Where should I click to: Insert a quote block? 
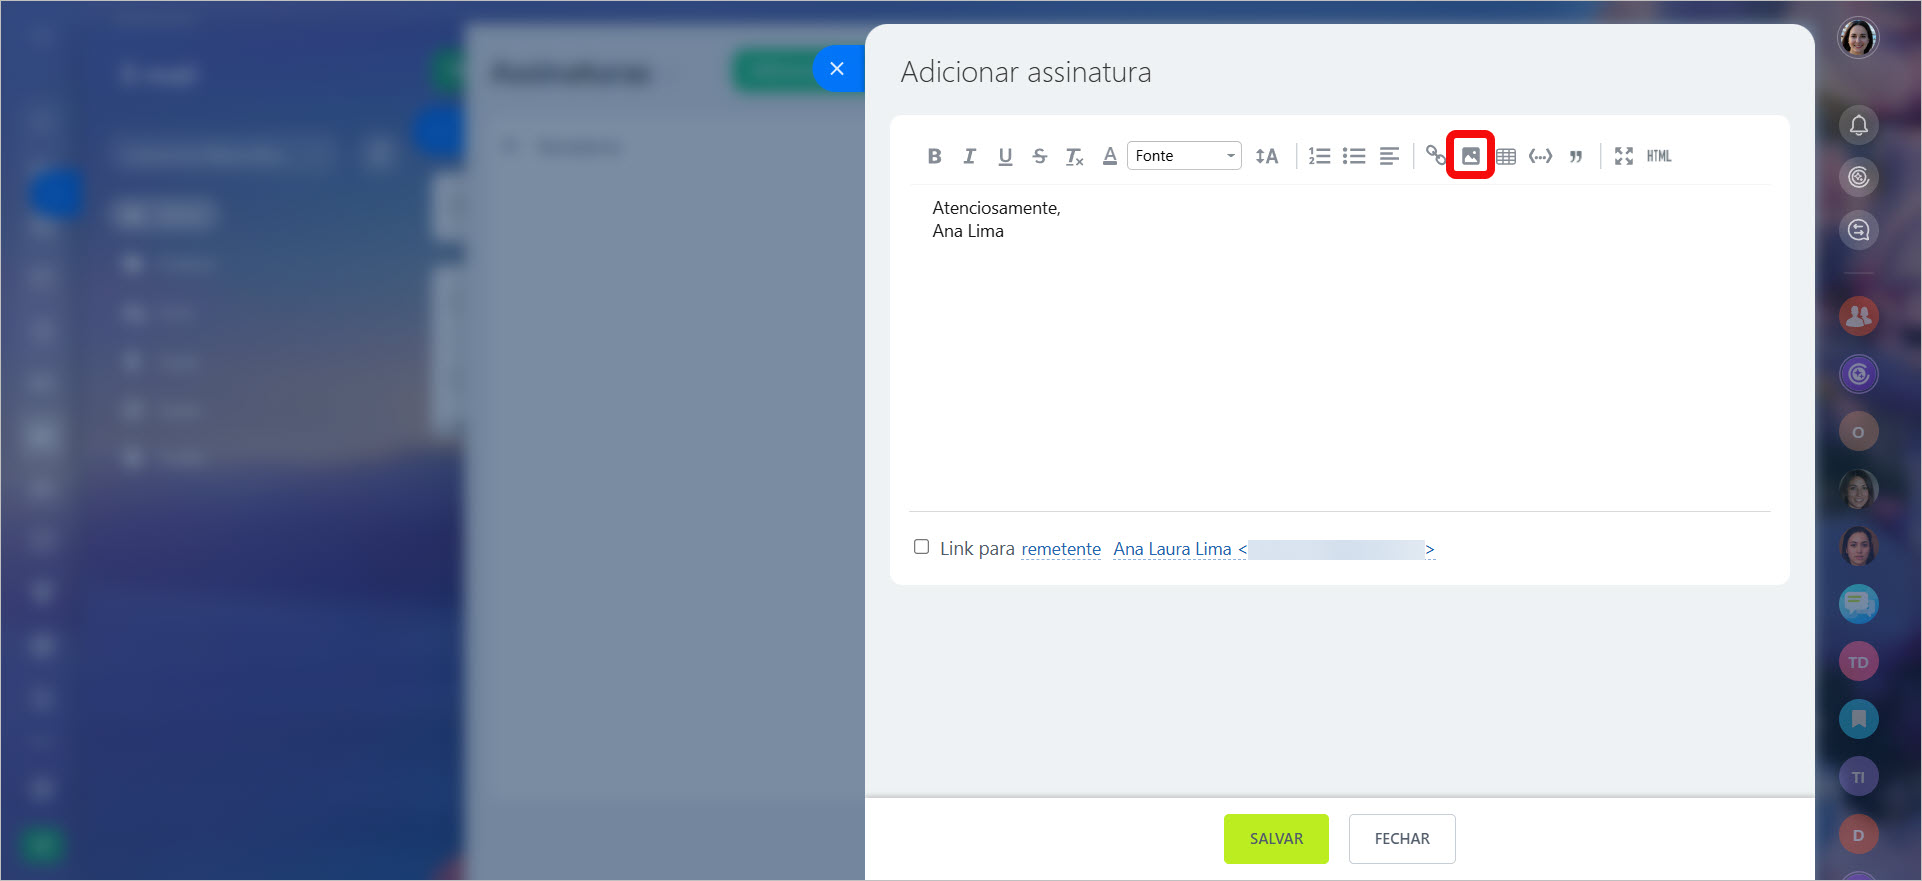pyautogui.click(x=1576, y=156)
